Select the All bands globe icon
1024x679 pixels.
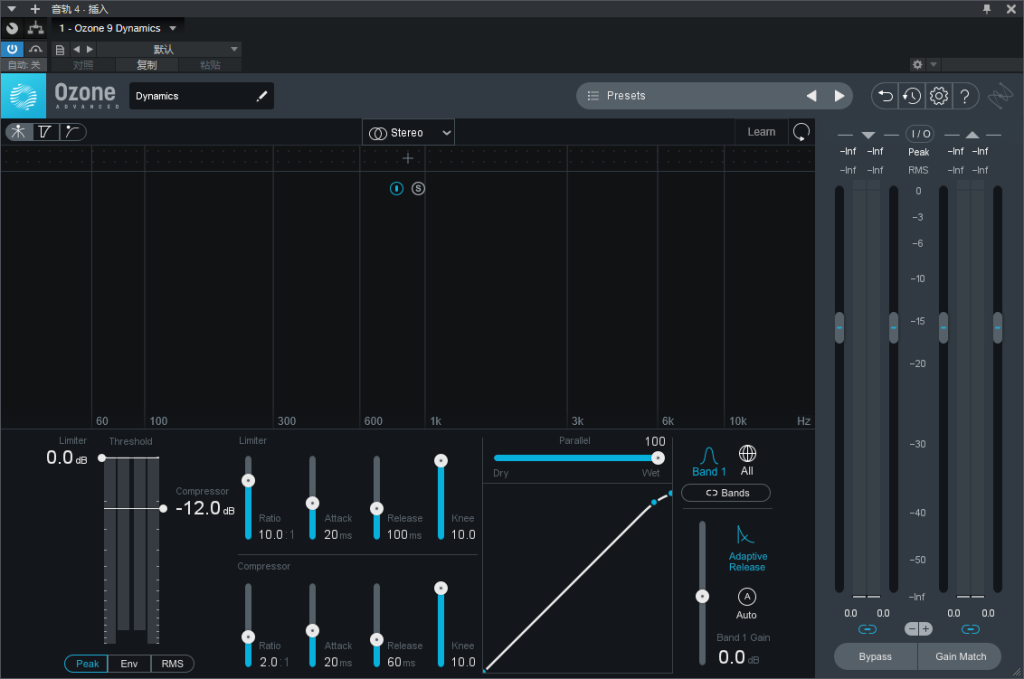tap(747, 453)
